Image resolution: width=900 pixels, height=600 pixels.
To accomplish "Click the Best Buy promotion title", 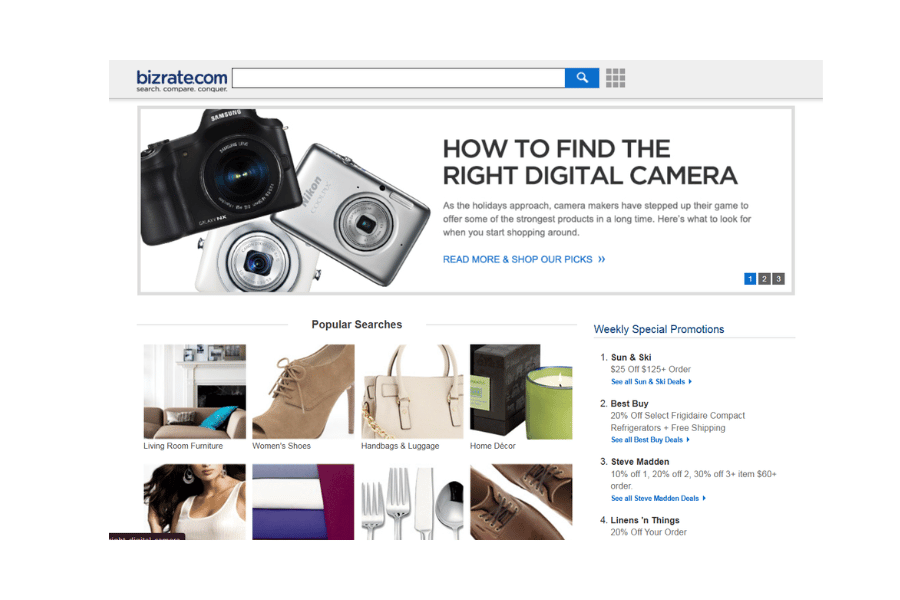I will [x=629, y=404].
